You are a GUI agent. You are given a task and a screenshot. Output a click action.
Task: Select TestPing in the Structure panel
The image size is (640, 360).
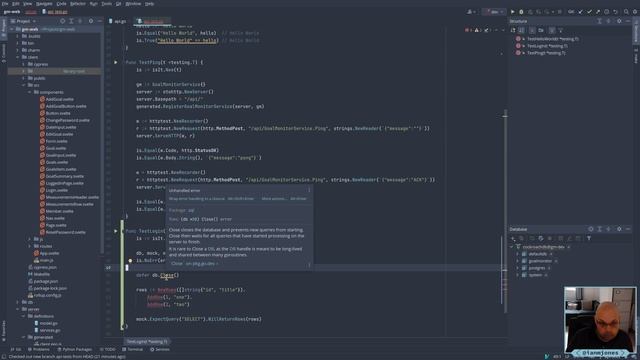pos(546,53)
